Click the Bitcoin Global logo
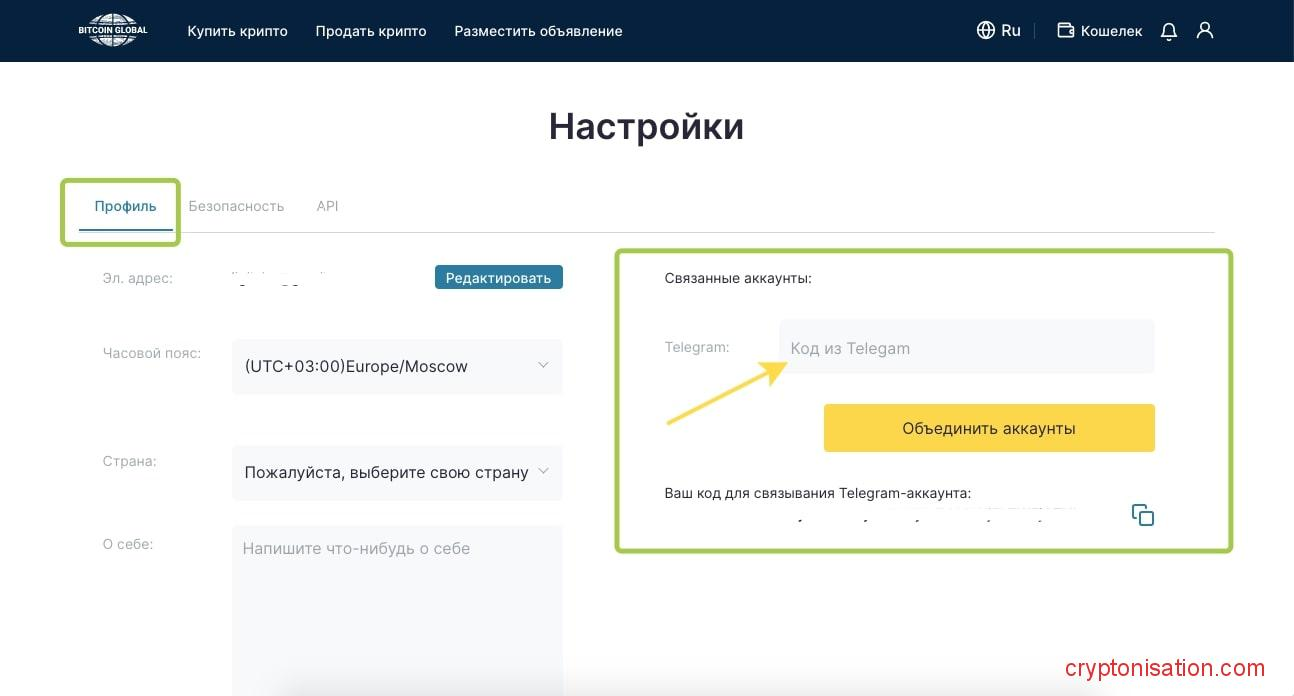The width and height of the screenshot is (1294, 696). pos(113,30)
